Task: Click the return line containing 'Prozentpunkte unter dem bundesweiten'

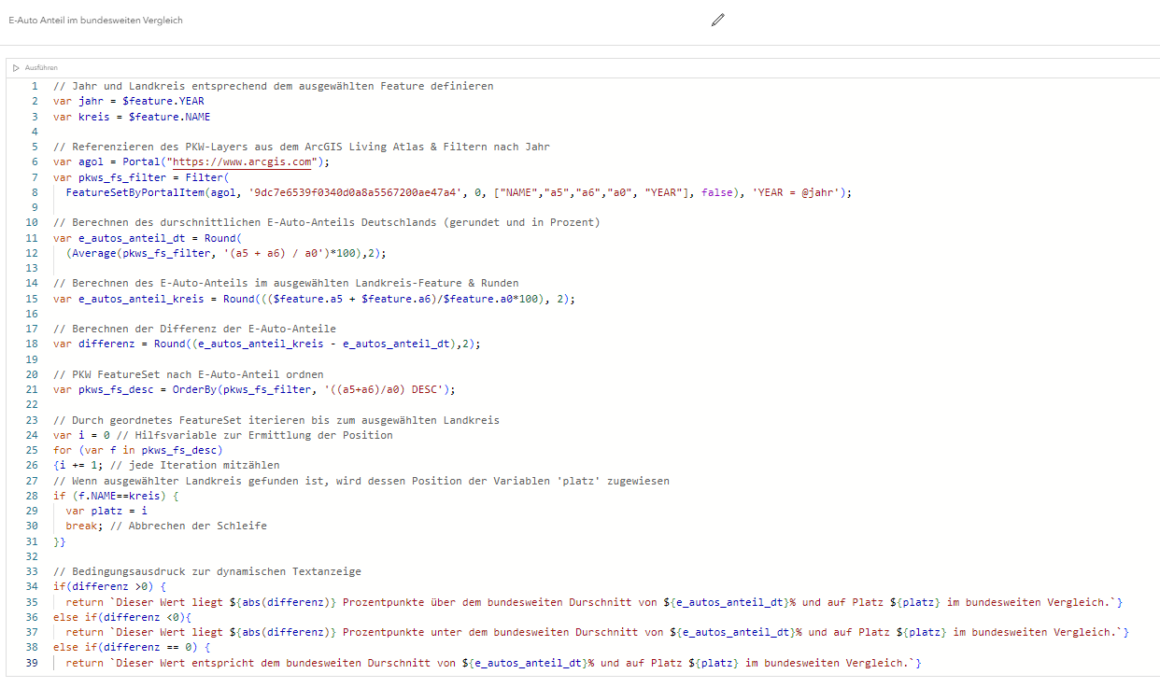Action: pyautogui.click(x=597, y=633)
